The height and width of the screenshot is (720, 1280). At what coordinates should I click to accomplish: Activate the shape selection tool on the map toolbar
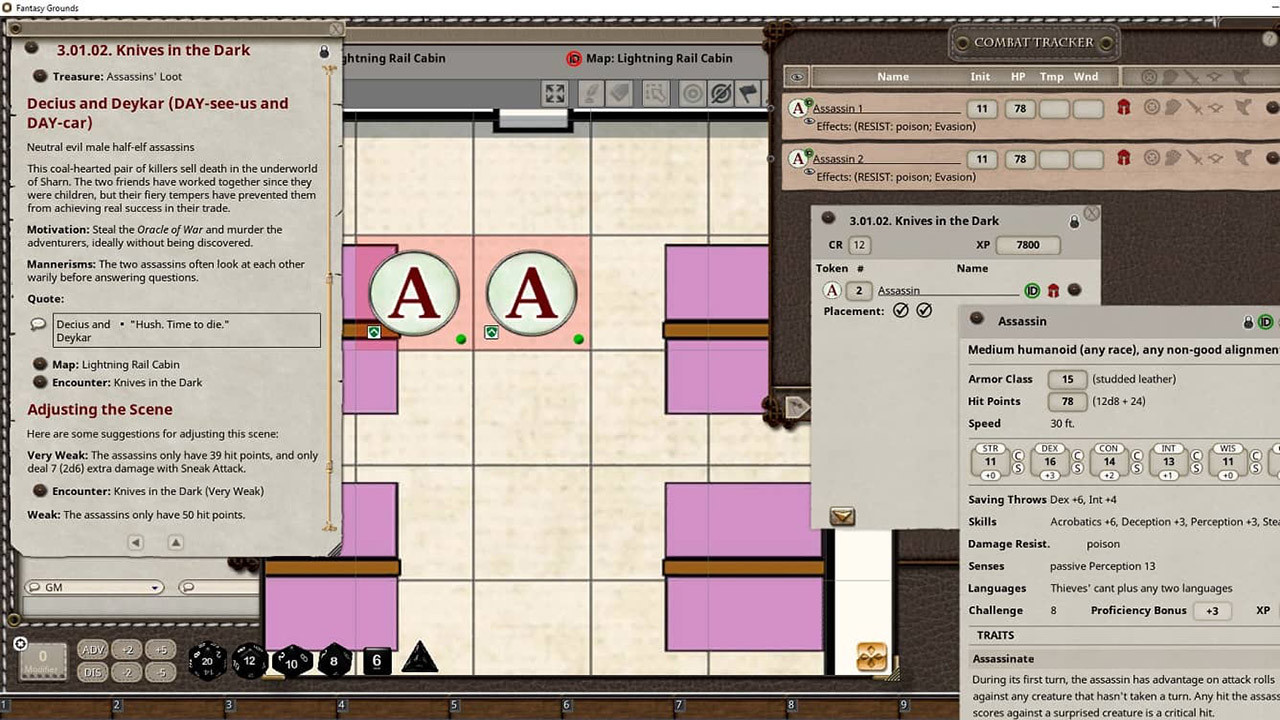tap(655, 93)
